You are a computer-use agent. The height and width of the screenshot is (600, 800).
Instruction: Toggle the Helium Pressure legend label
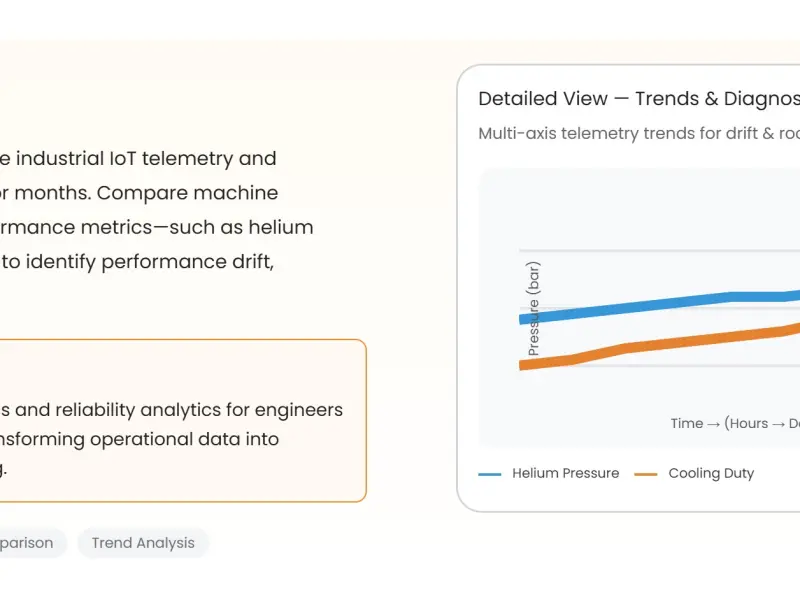(x=565, y=473)
